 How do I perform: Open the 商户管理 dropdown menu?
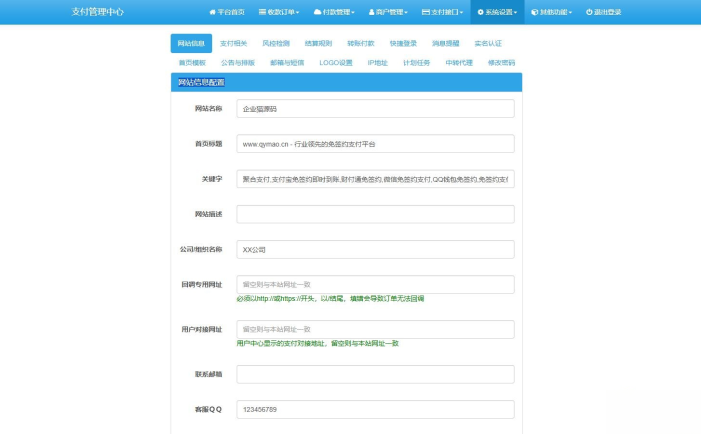point(388,12)
